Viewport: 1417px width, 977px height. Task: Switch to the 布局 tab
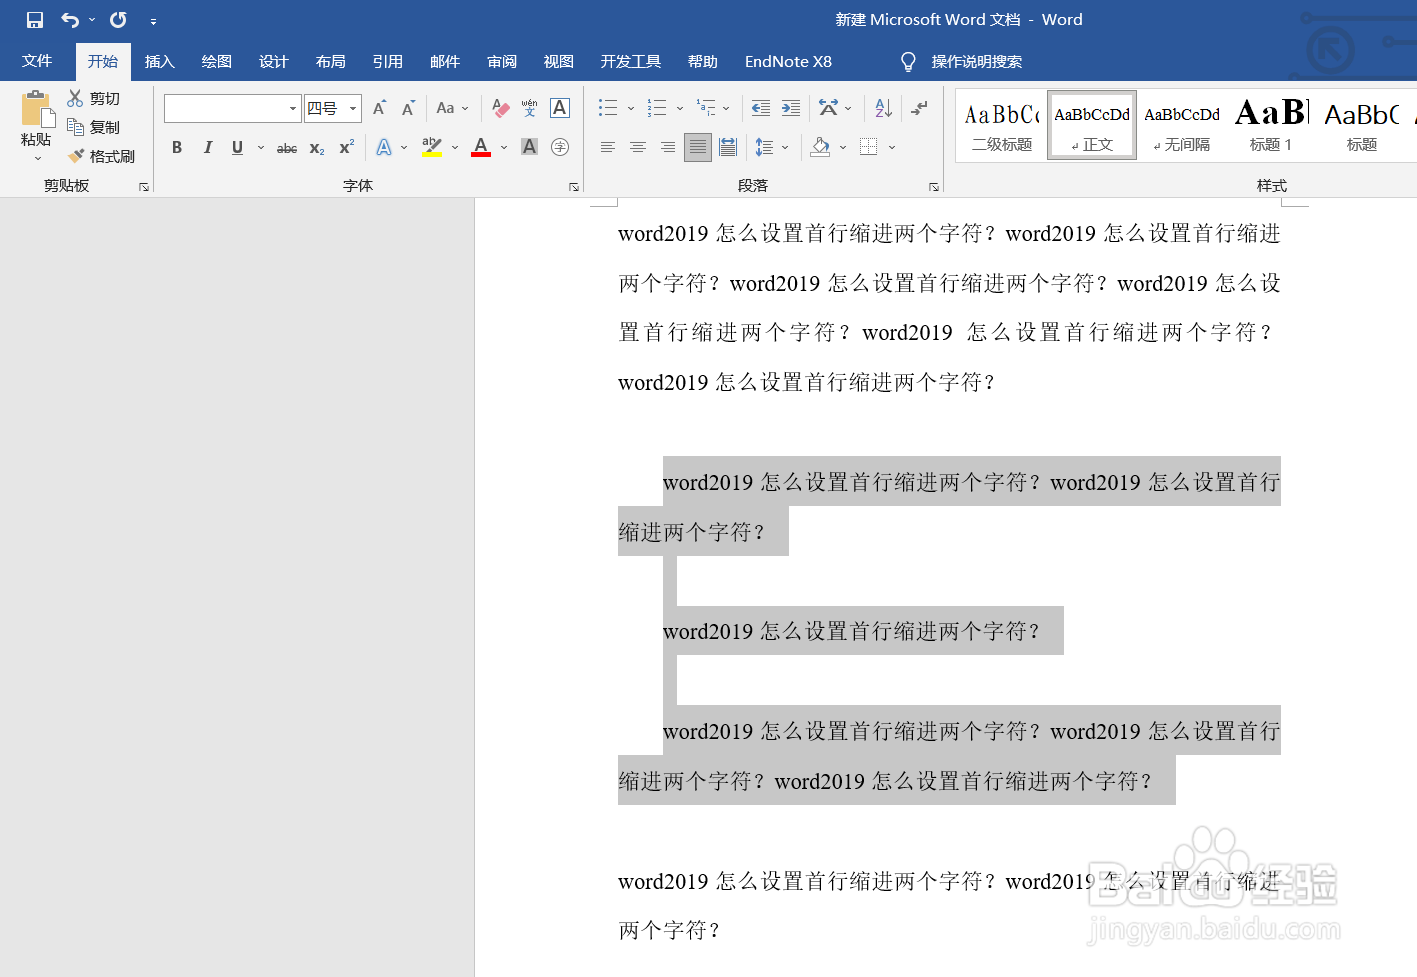point(331,61)
